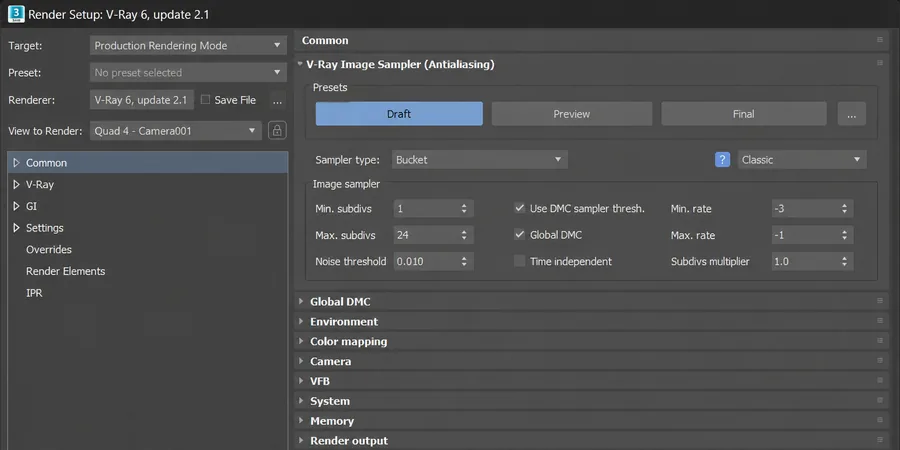The height and width of the screenshot is (450, 900).
Task: Open the View to Render dropdown
Action: coord(176,131)
